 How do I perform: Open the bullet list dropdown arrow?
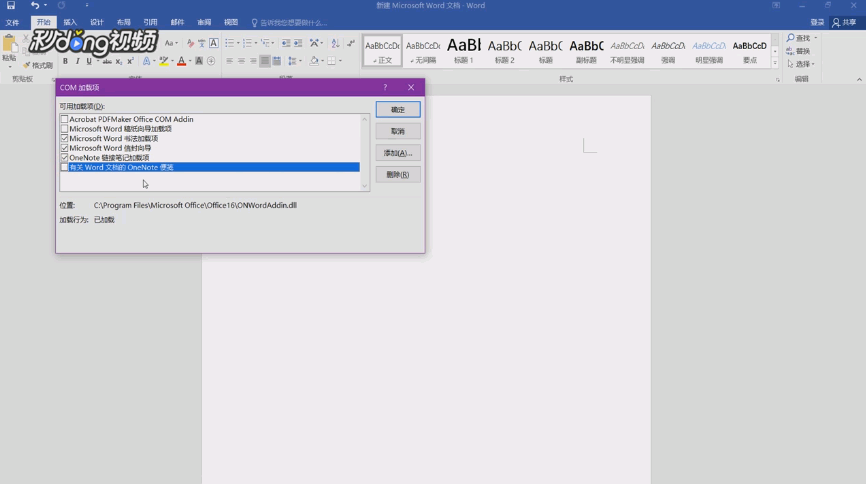coord(238,43)
